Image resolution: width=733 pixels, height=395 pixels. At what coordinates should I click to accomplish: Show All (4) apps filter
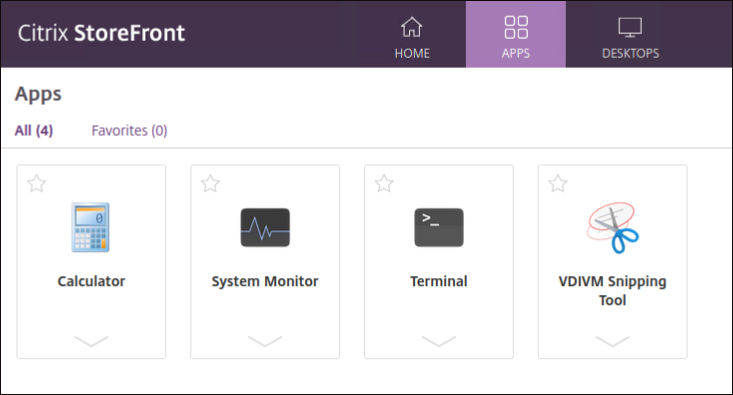point(34,130)
